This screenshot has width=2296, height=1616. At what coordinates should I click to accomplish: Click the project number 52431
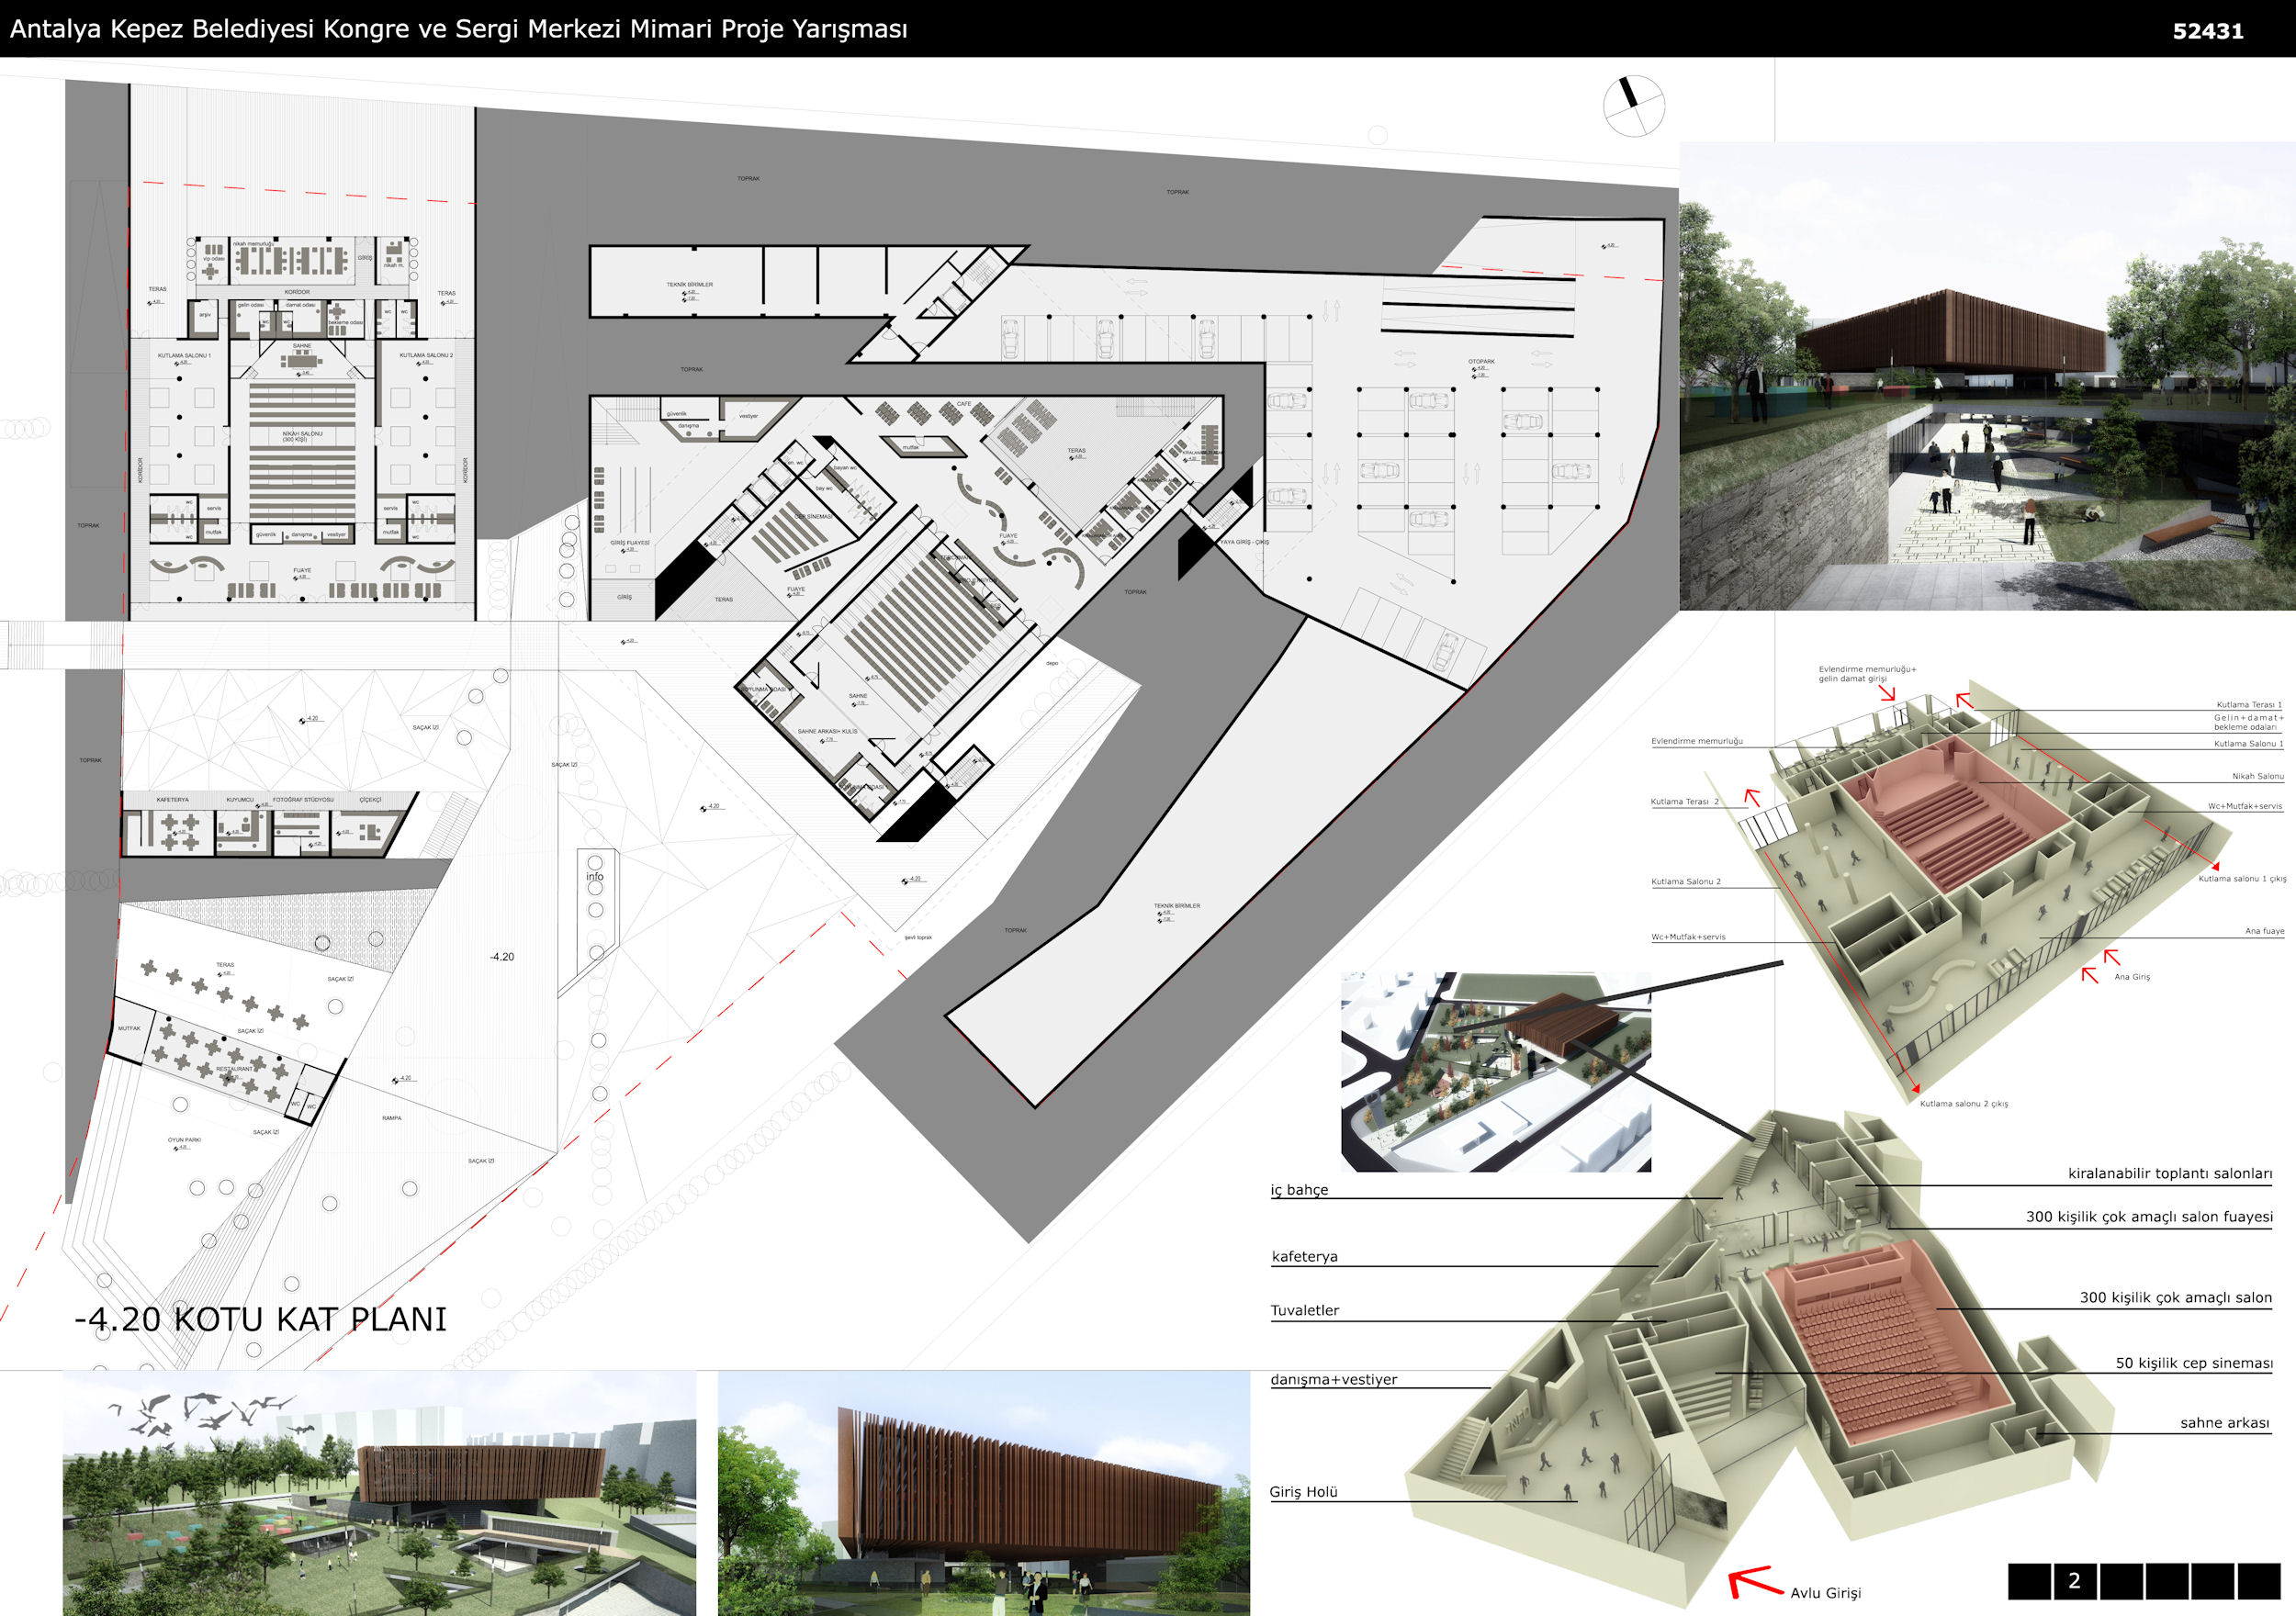click(2207, 31)
